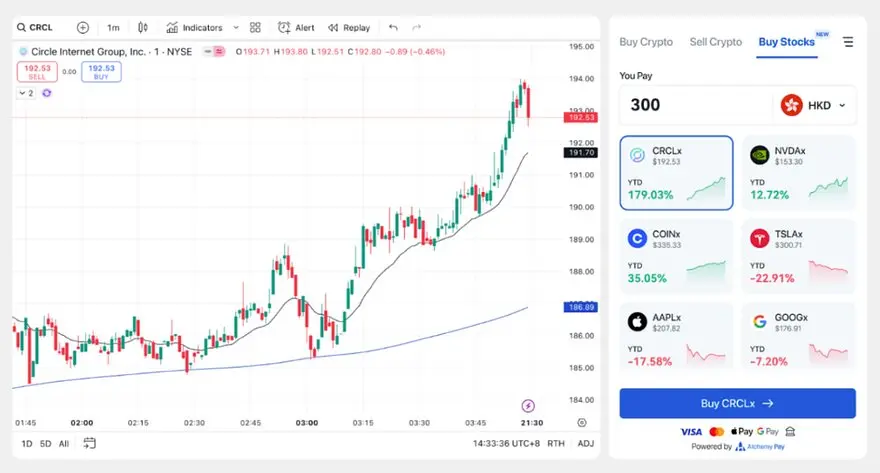
Task: Open chart settings gear near the time axis
Action: (582, 423)
